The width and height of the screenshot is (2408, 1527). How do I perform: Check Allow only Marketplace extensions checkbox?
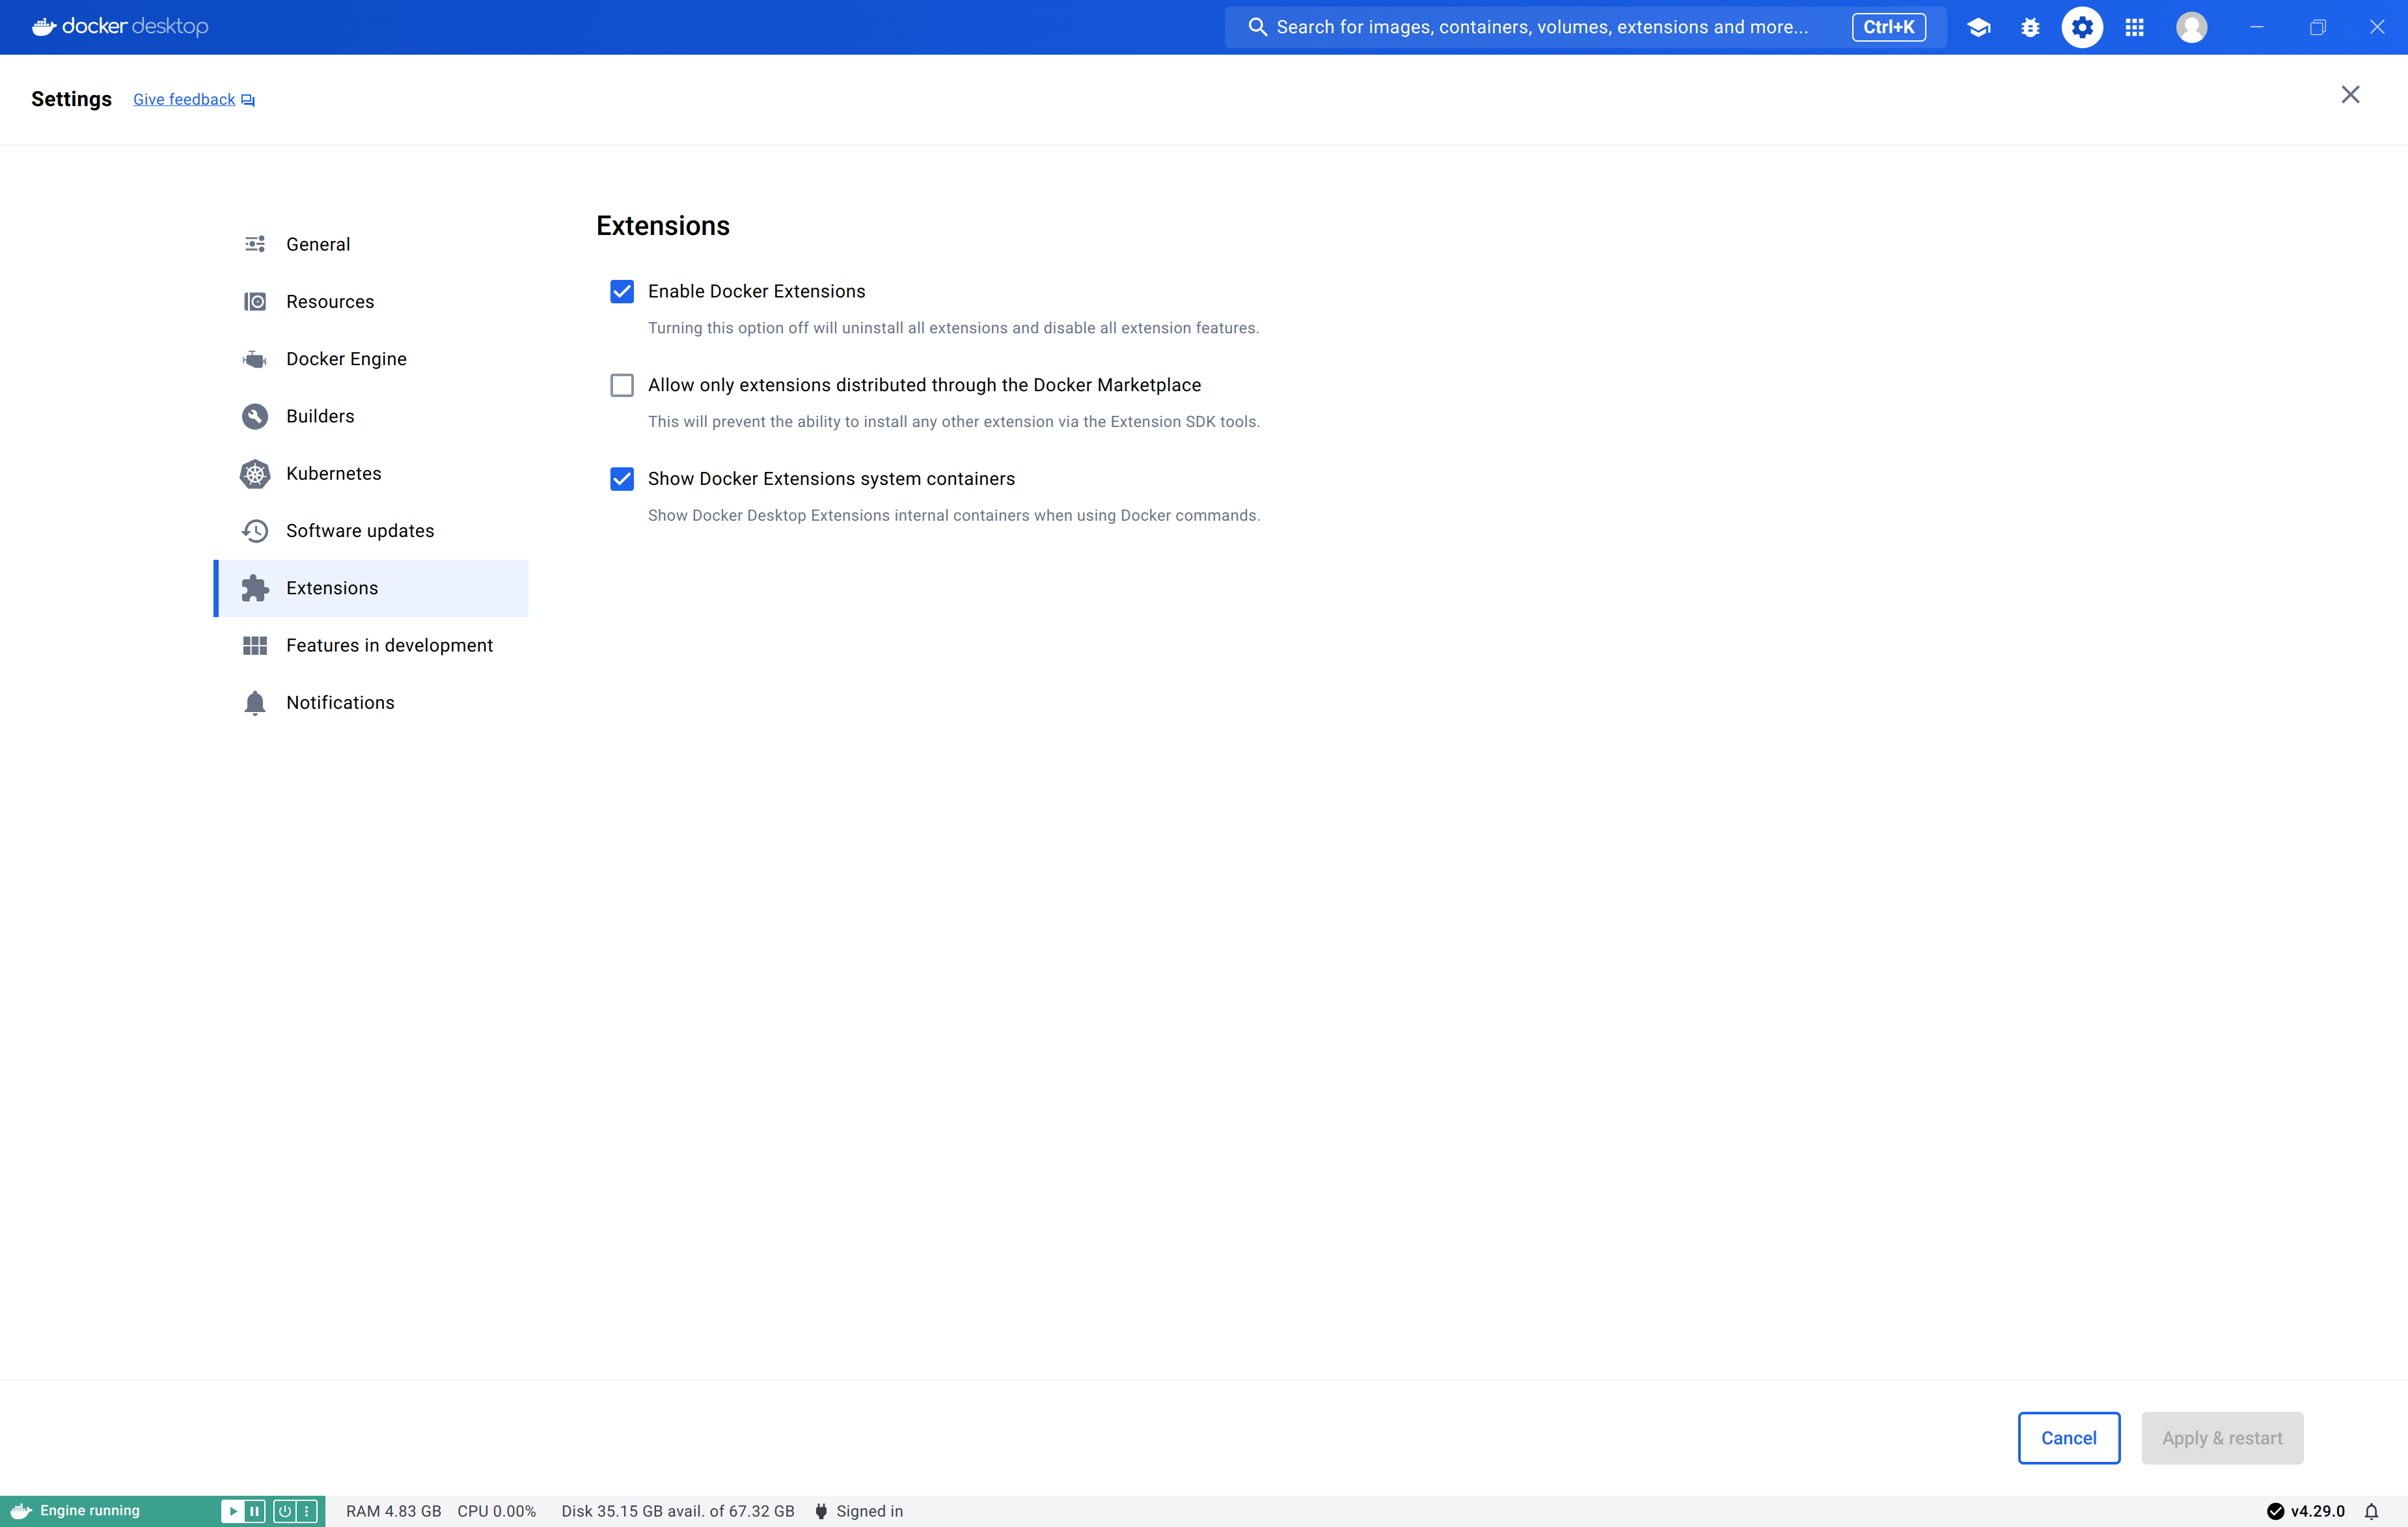tap(622, 385)
